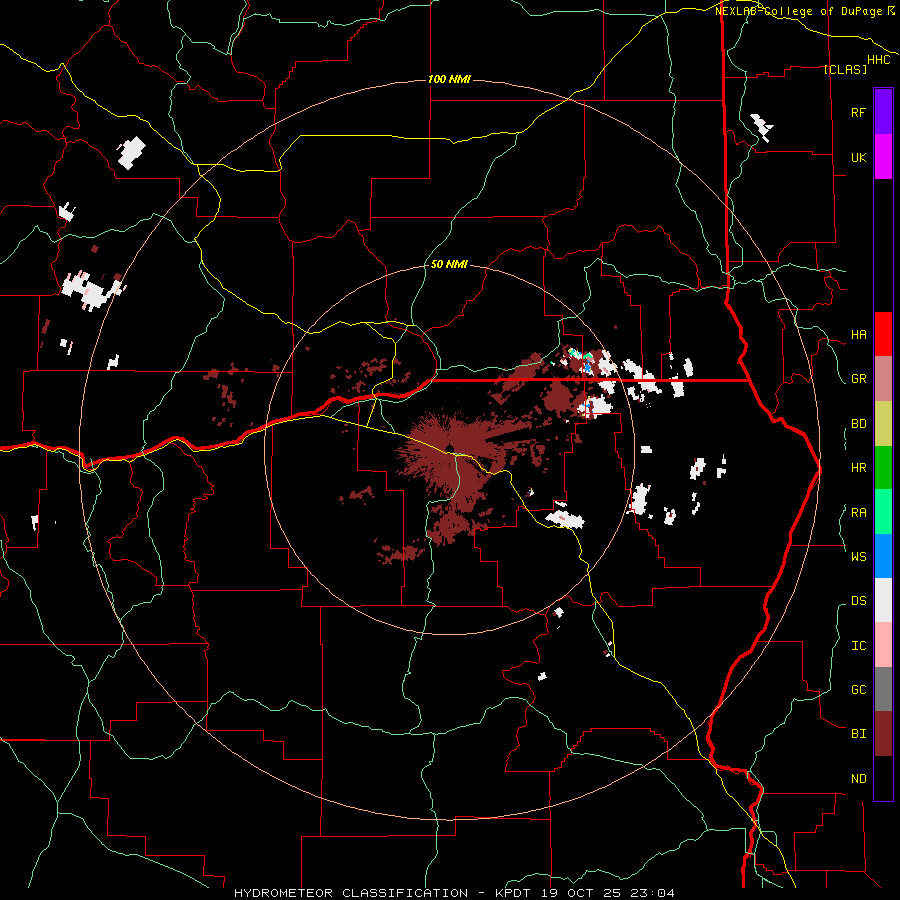Click the radar site center marker
This screenshot has height=900, width=900.
[x=449, y=448]
